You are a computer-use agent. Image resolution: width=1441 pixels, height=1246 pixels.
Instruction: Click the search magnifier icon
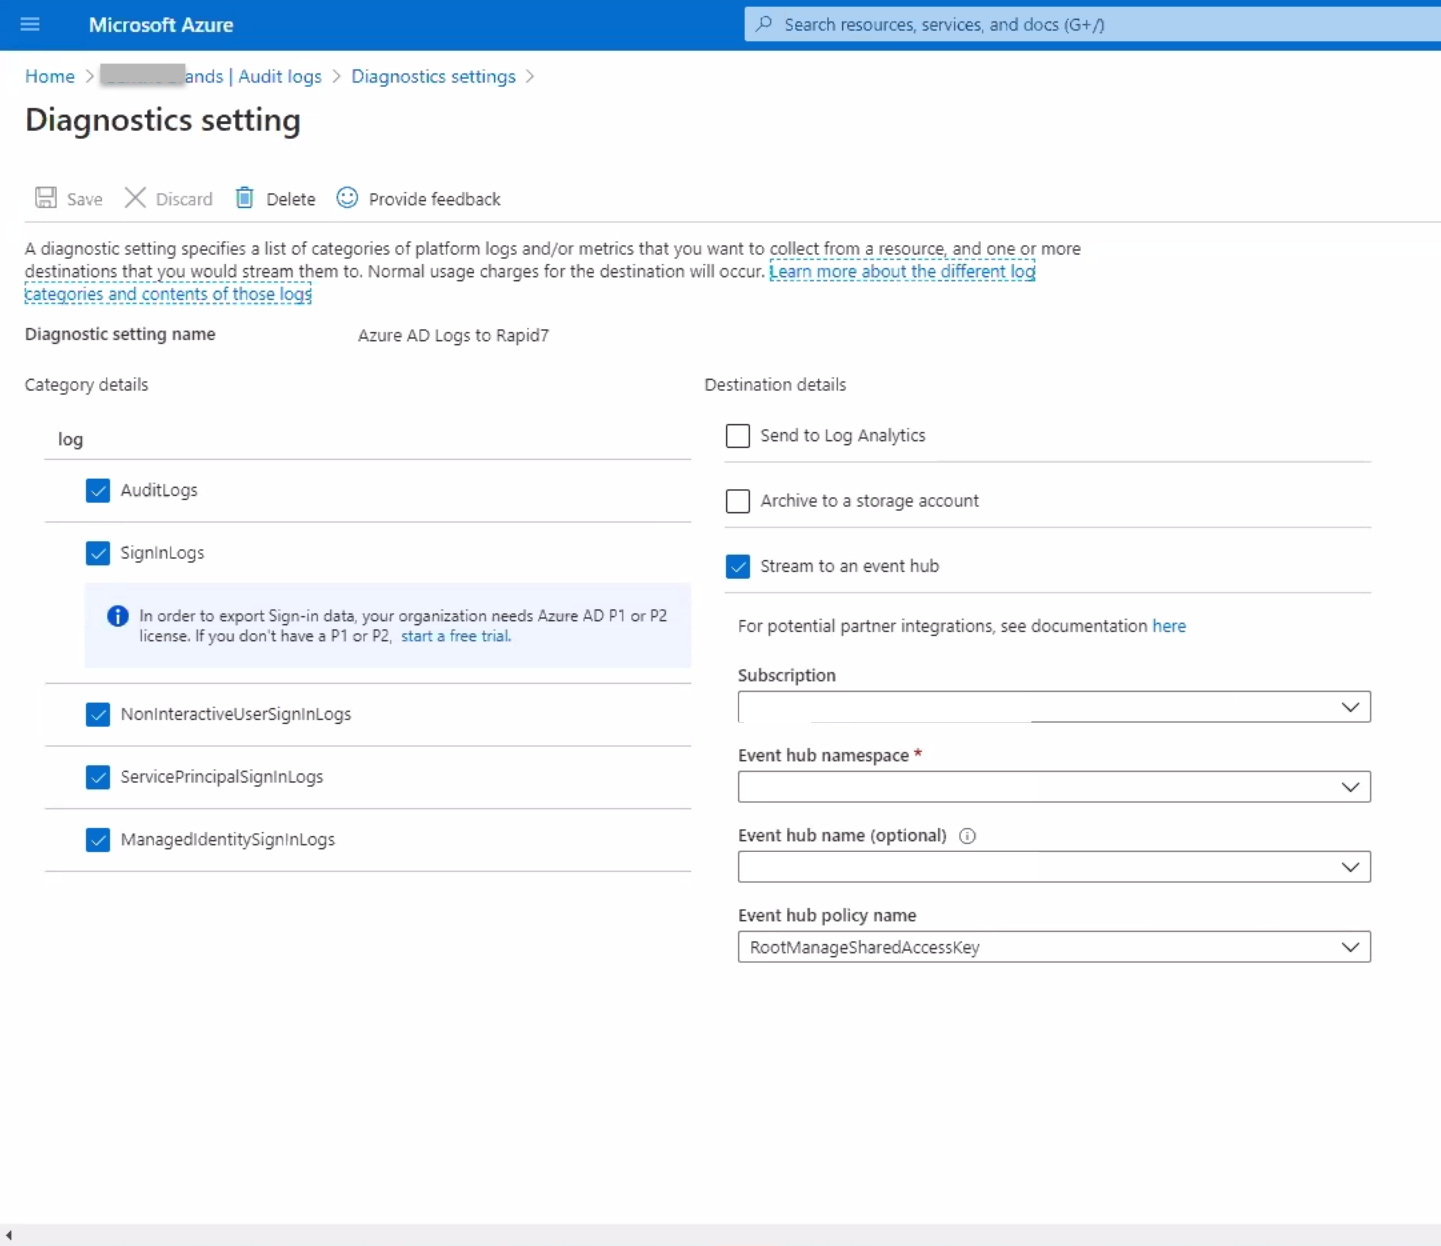[x=764, y=24]
